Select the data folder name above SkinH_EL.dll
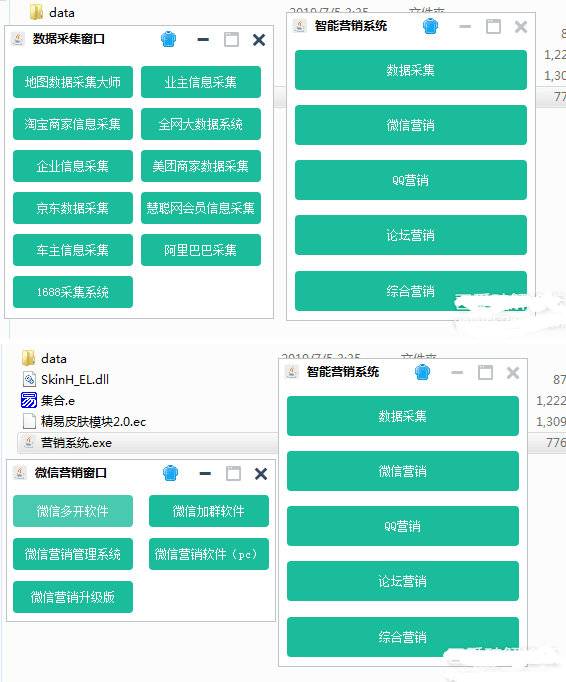 pos(54,359)
